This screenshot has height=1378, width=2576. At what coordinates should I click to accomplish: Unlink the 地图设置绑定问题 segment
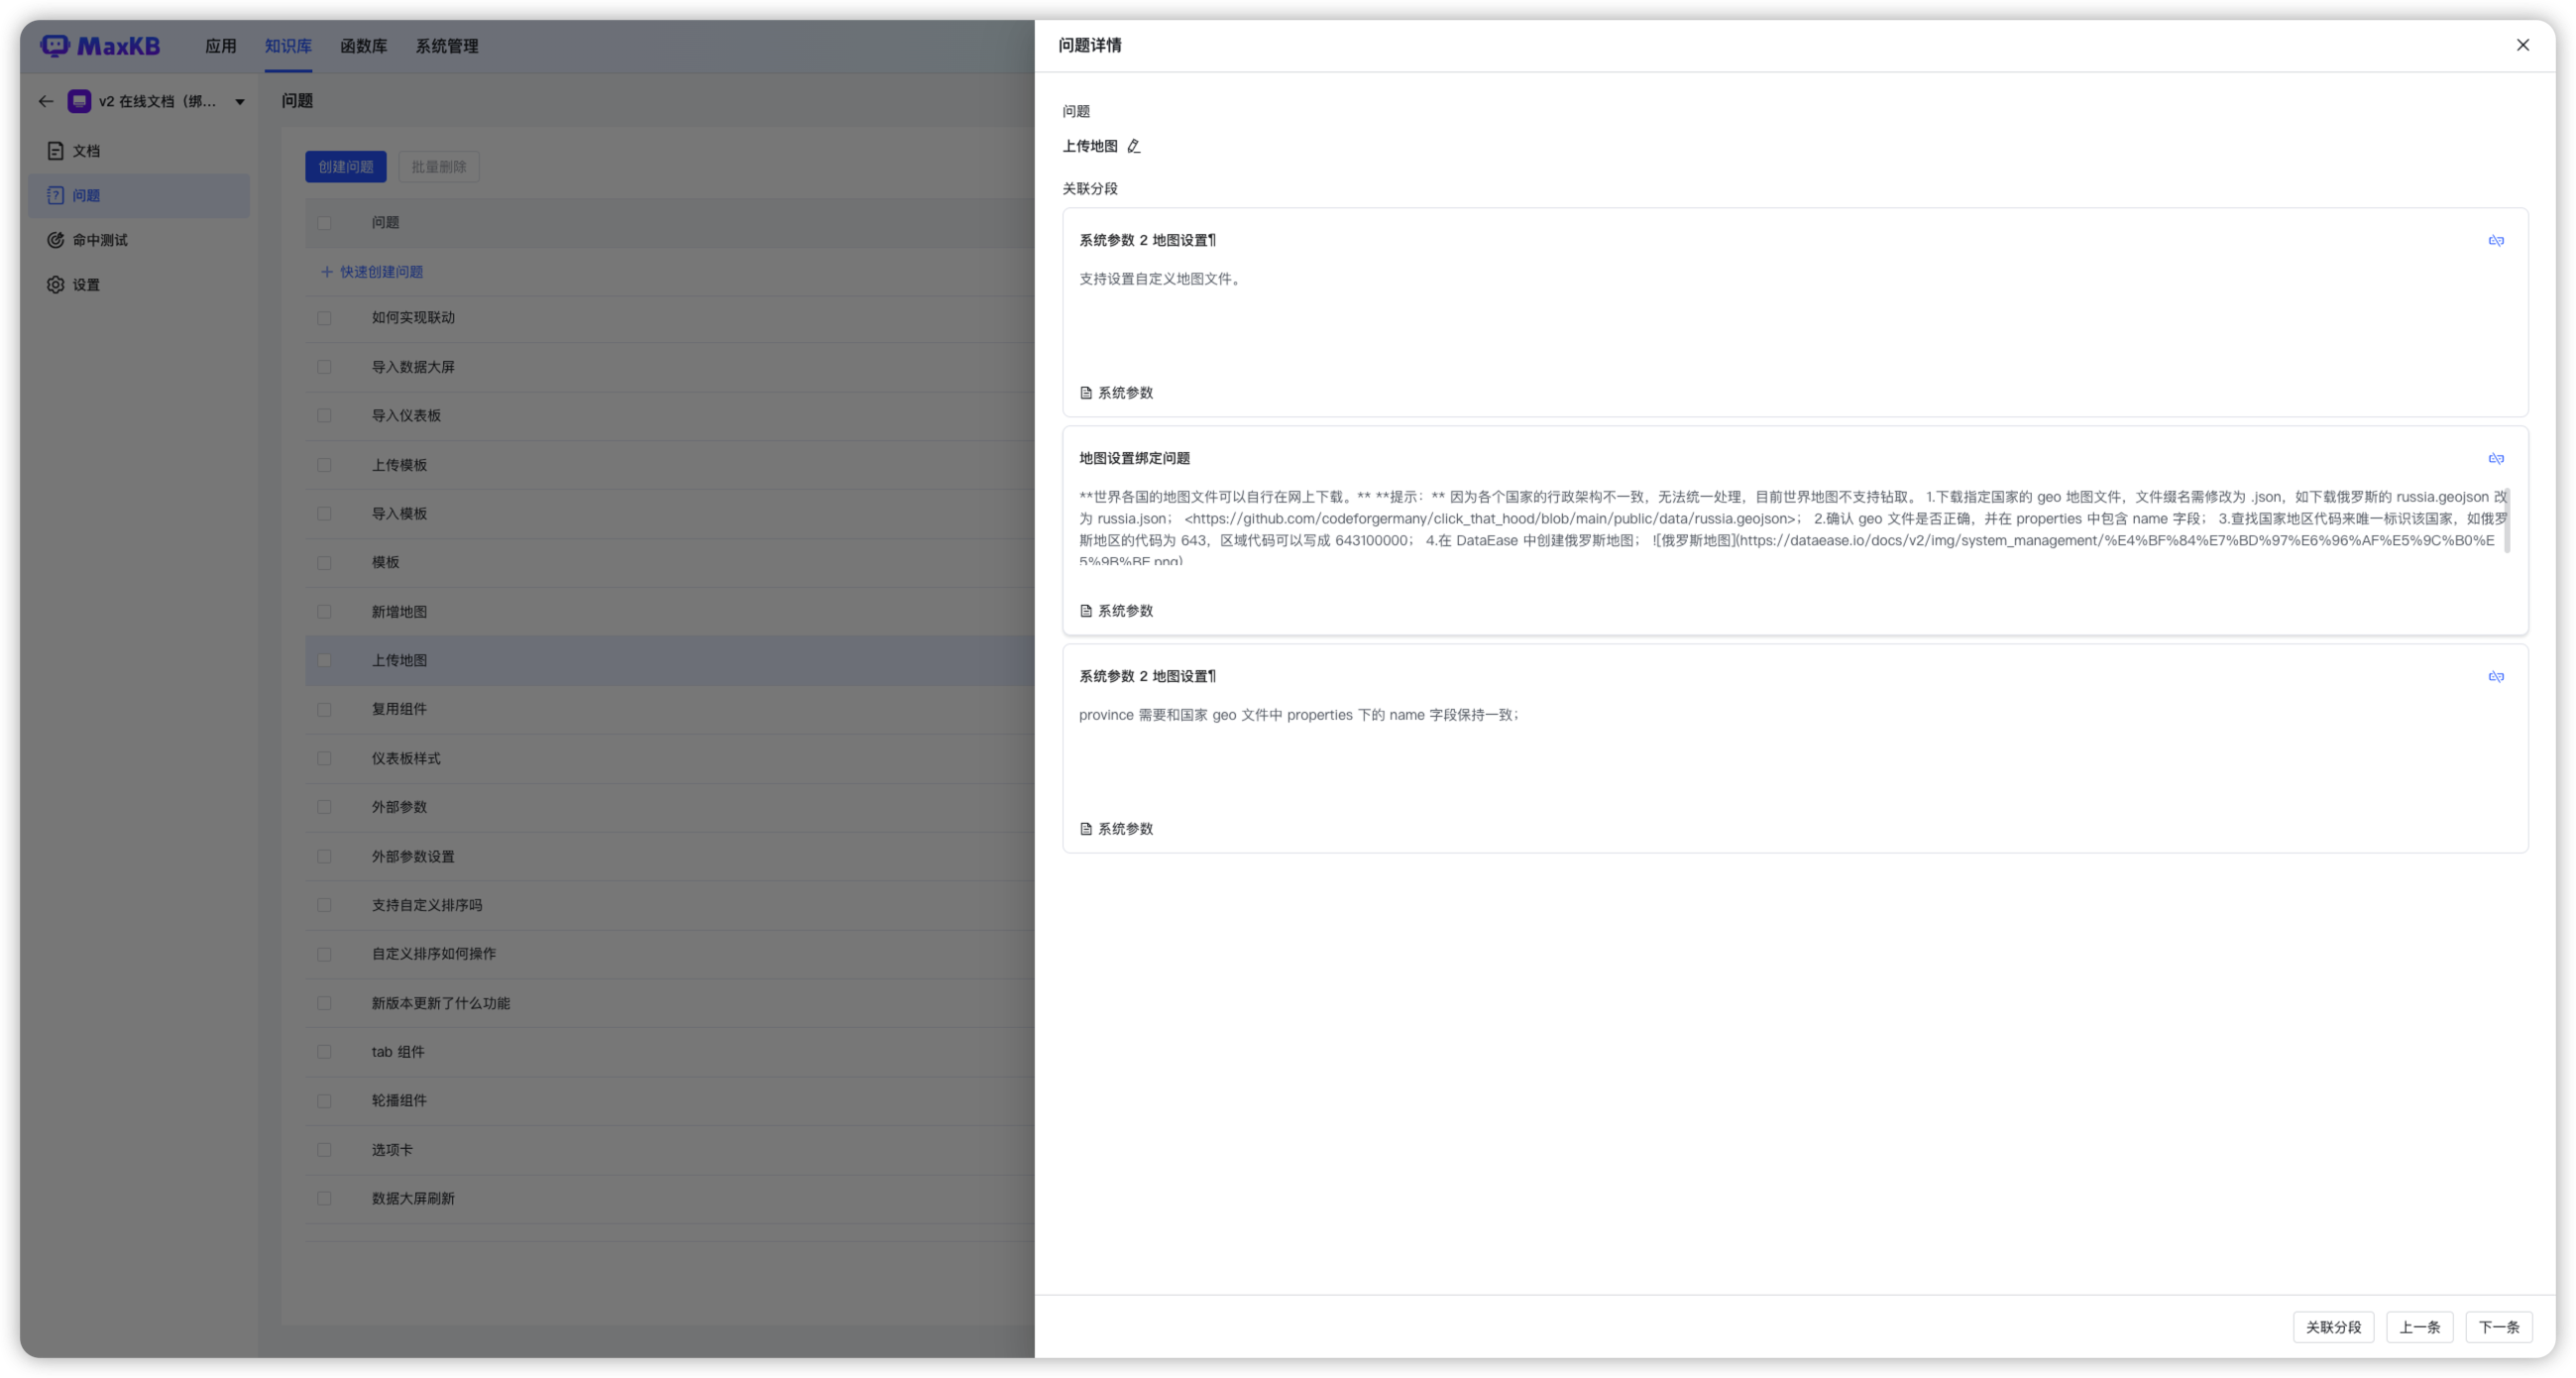pos(2495,458)
